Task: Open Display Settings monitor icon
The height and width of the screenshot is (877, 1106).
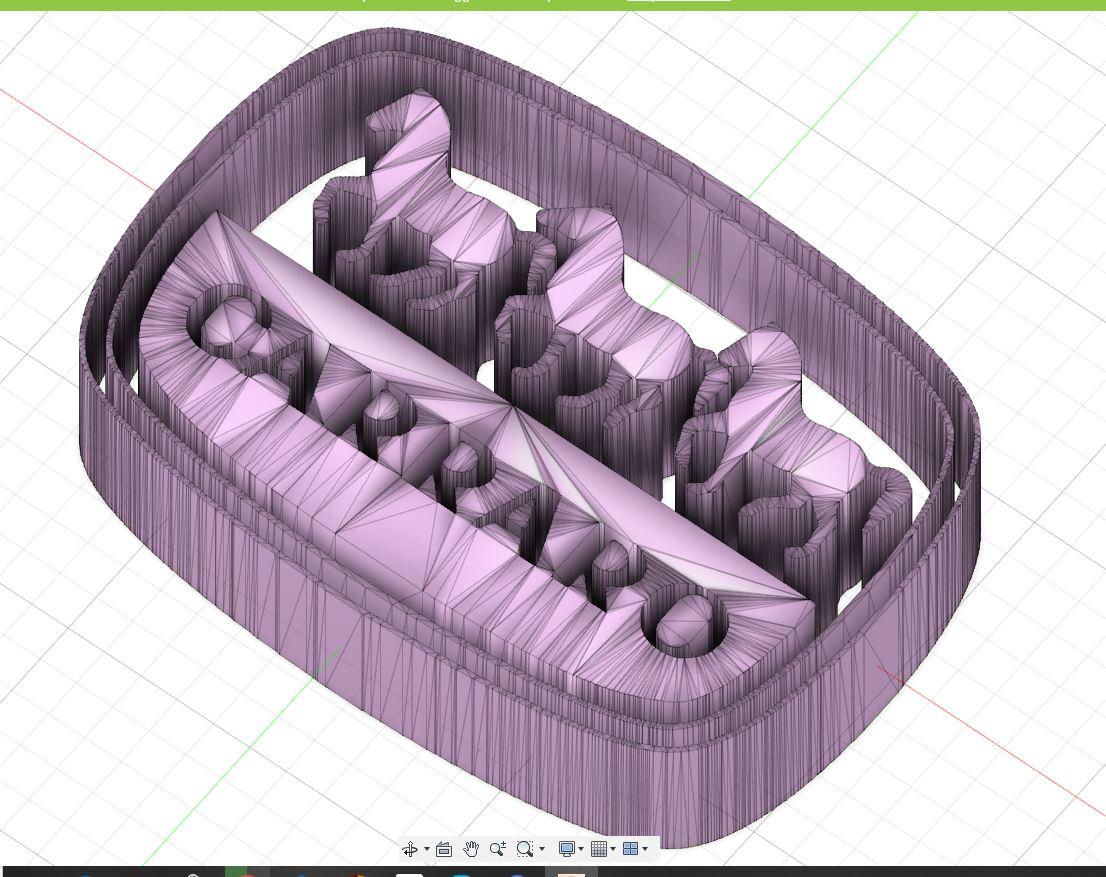Action: tap(566, 849)
